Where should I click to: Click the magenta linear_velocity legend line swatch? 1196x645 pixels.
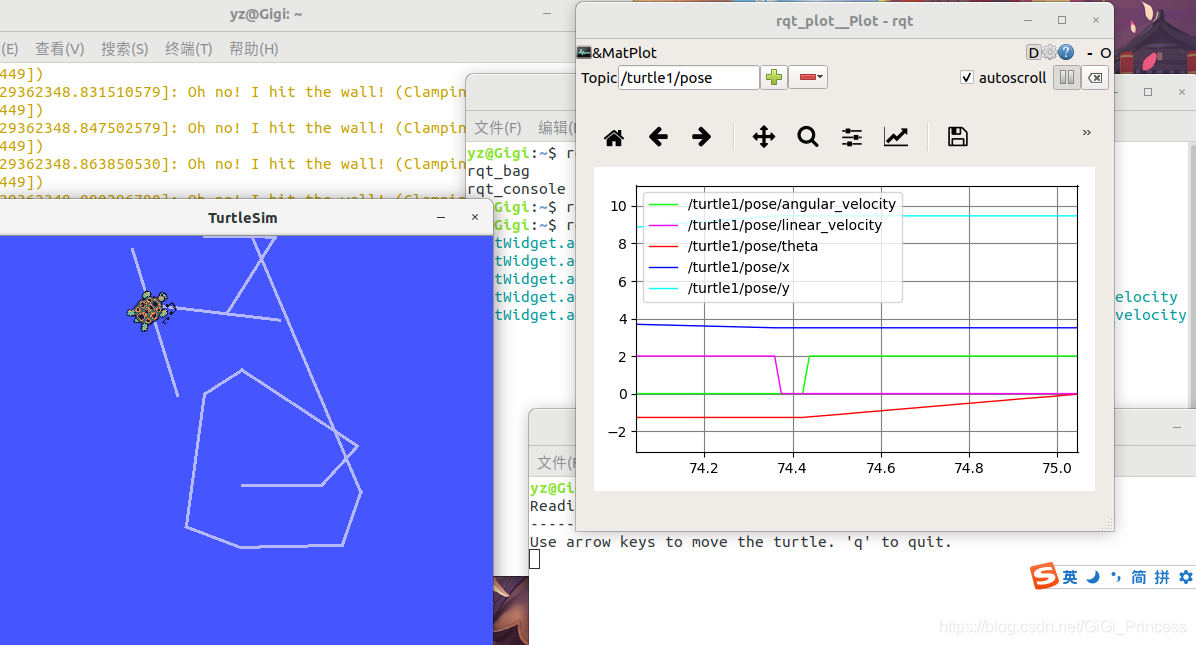pos(663,226)
